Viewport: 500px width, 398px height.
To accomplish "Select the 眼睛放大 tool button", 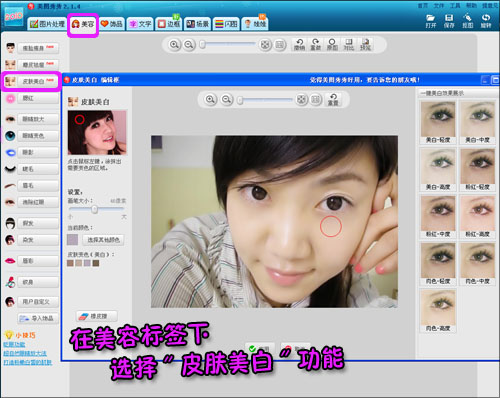I will [x=38, y=119].
